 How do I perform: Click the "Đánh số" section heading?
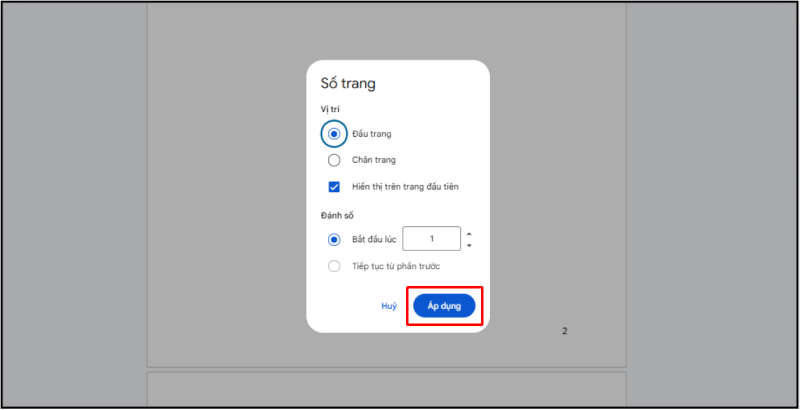[x=335, y=215]
